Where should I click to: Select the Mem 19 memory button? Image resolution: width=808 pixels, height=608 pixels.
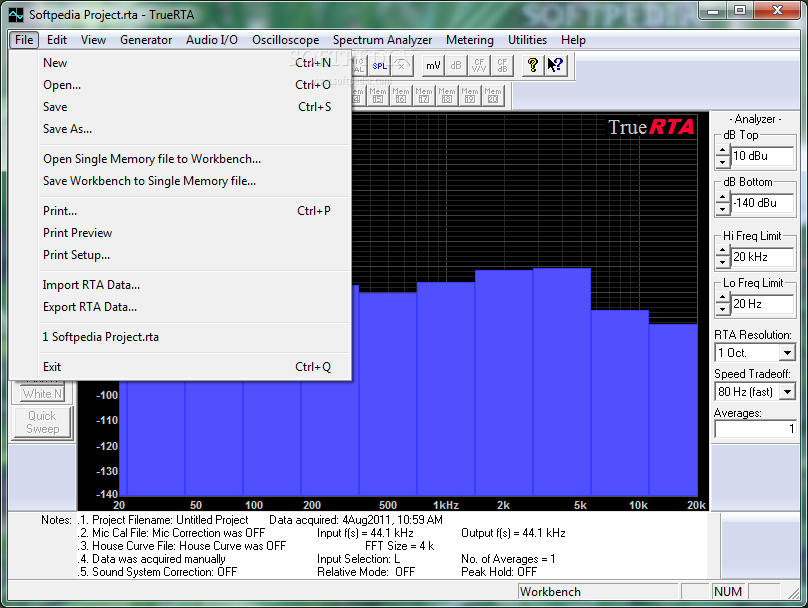point(469,95)
